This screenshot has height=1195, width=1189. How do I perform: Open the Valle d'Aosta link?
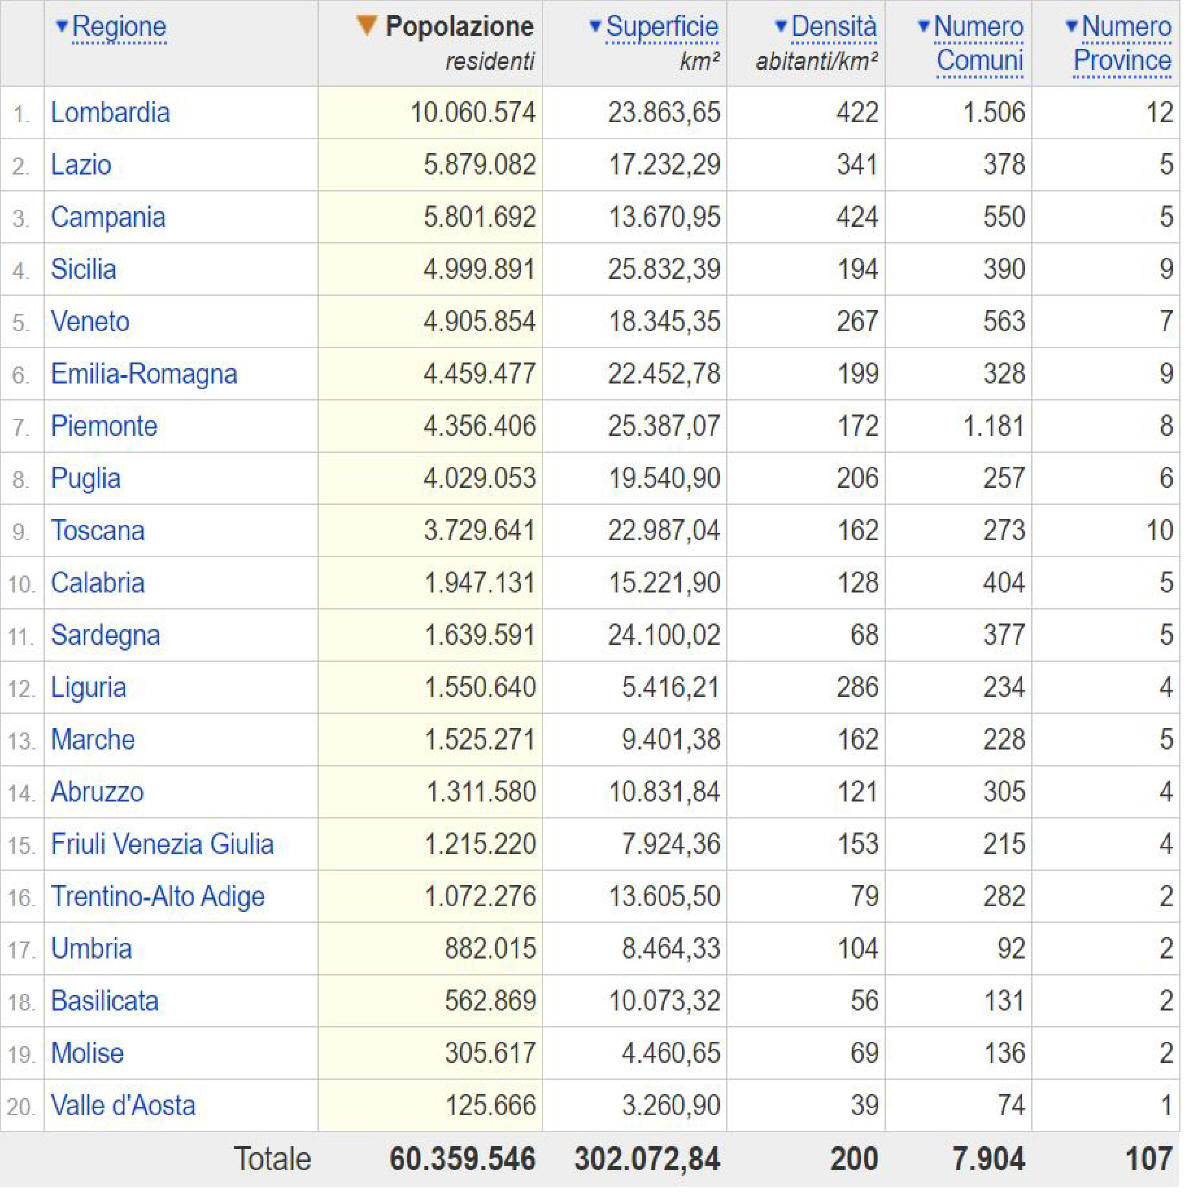tap(123, 1105)
